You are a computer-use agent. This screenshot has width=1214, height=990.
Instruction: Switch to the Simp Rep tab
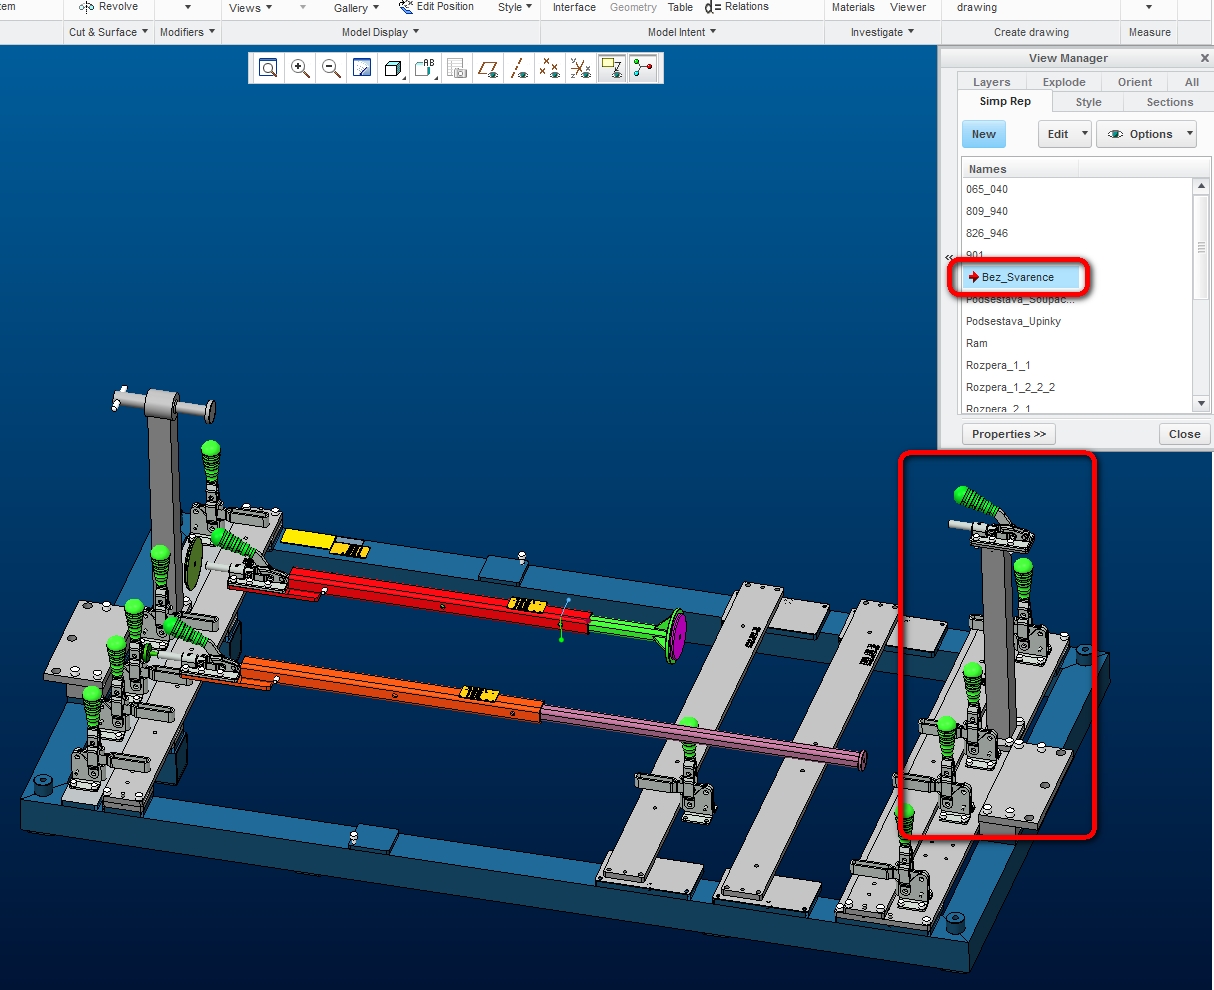pyautogui.click(x=1005, y=101)
